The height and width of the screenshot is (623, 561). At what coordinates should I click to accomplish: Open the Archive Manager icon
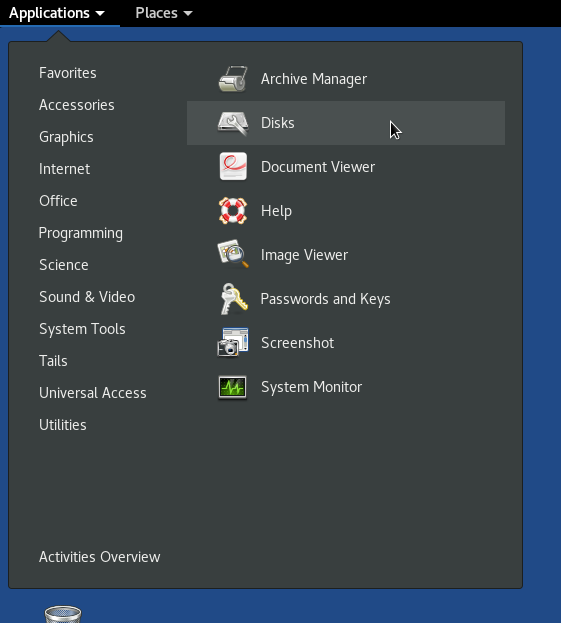[233, 79]
